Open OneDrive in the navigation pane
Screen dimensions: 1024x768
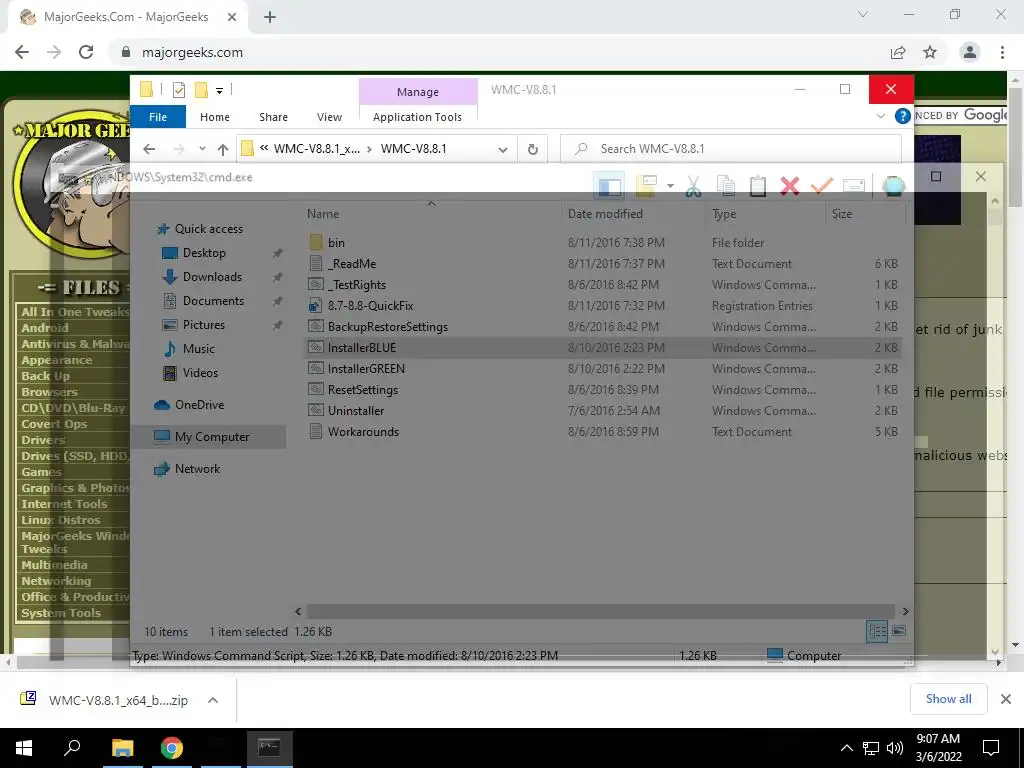click(x=199, y=405)
